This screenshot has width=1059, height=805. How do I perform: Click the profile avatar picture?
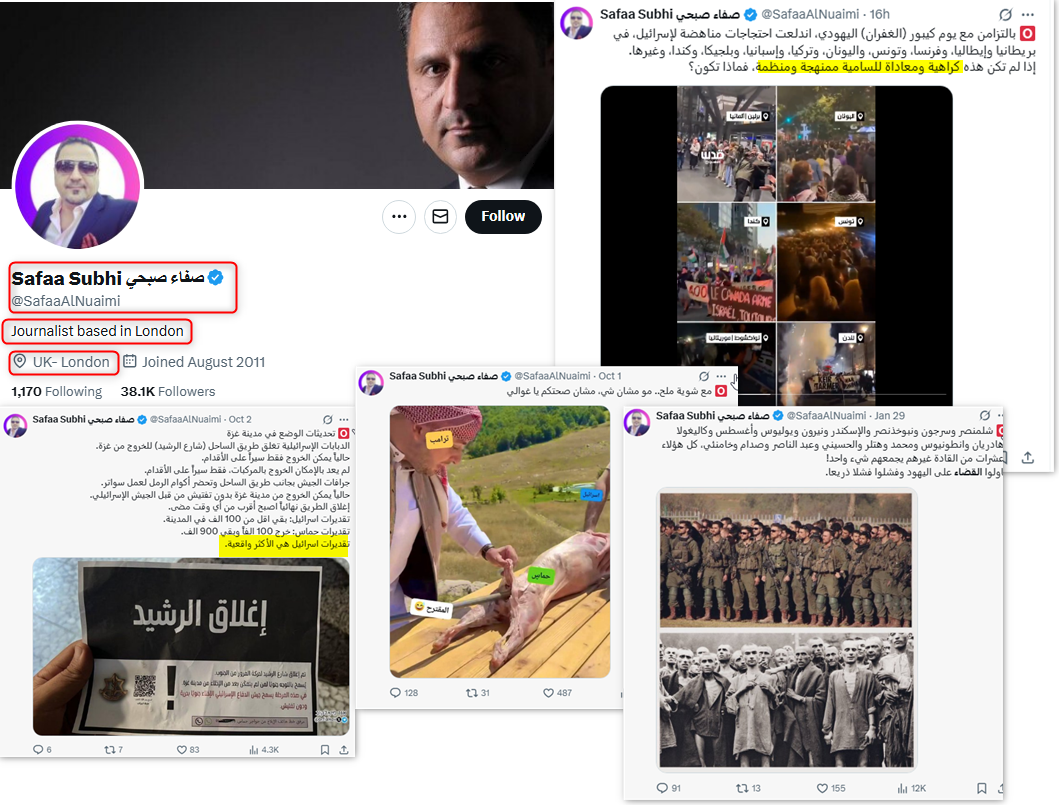(78, 186)
